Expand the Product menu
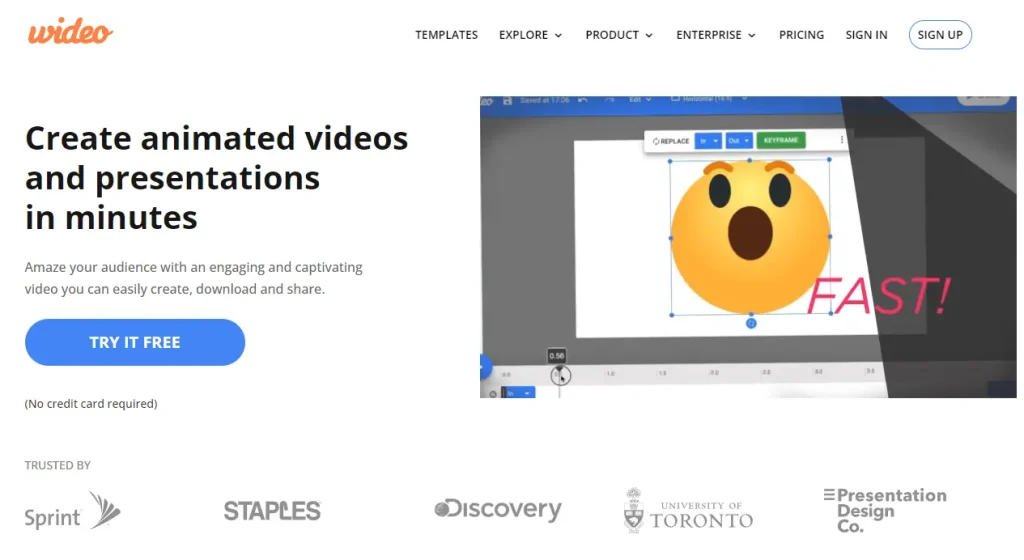 tap(618, 35)
